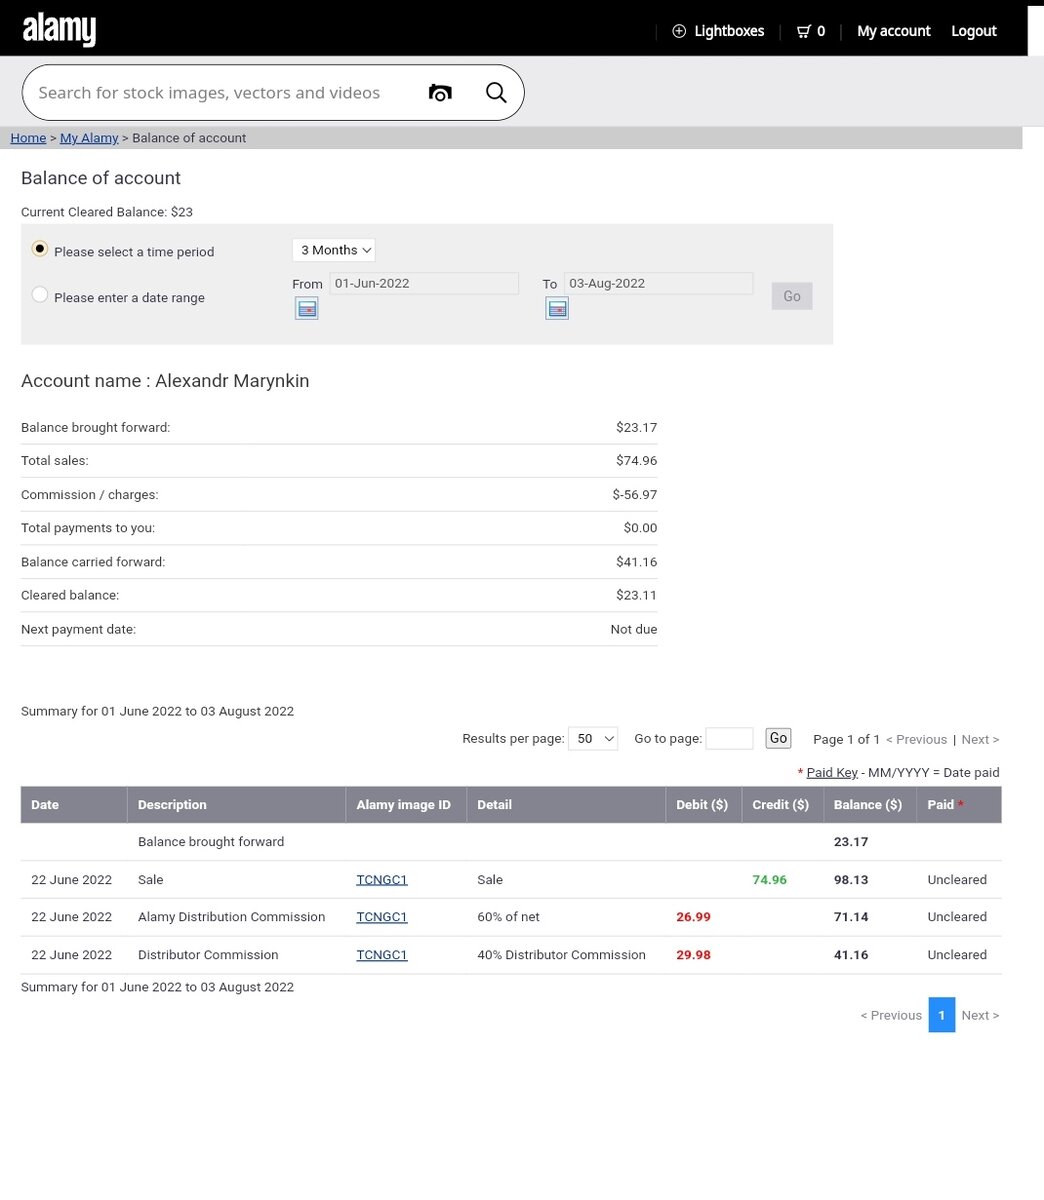
Task: Click 'Account name : Alexandr Marynkin' heading
Action: pyautogui.click(x=165, y=381)
